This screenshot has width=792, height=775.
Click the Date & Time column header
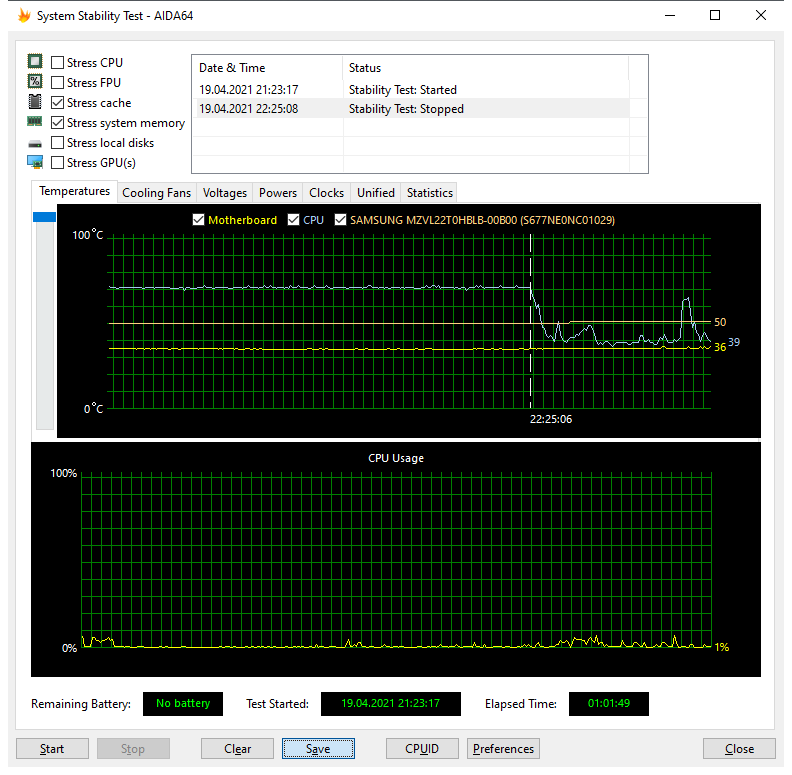point(268,68)
